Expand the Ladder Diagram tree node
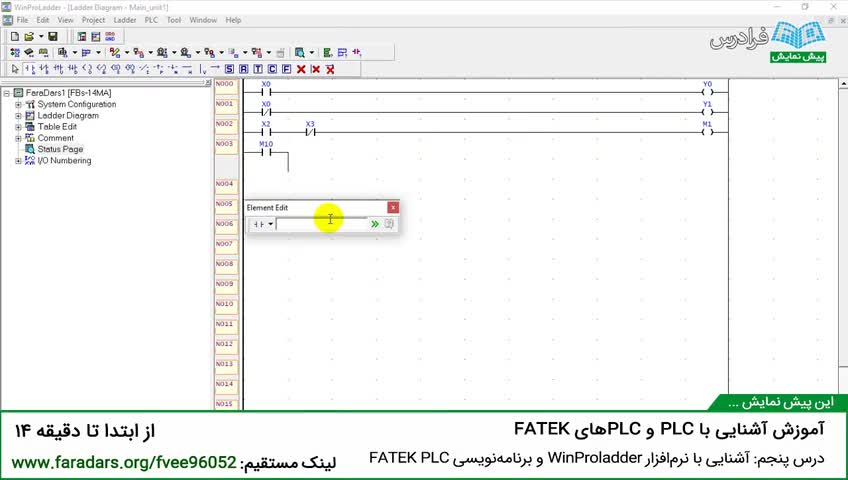This screenshot has height=480, width=848. 18,116
